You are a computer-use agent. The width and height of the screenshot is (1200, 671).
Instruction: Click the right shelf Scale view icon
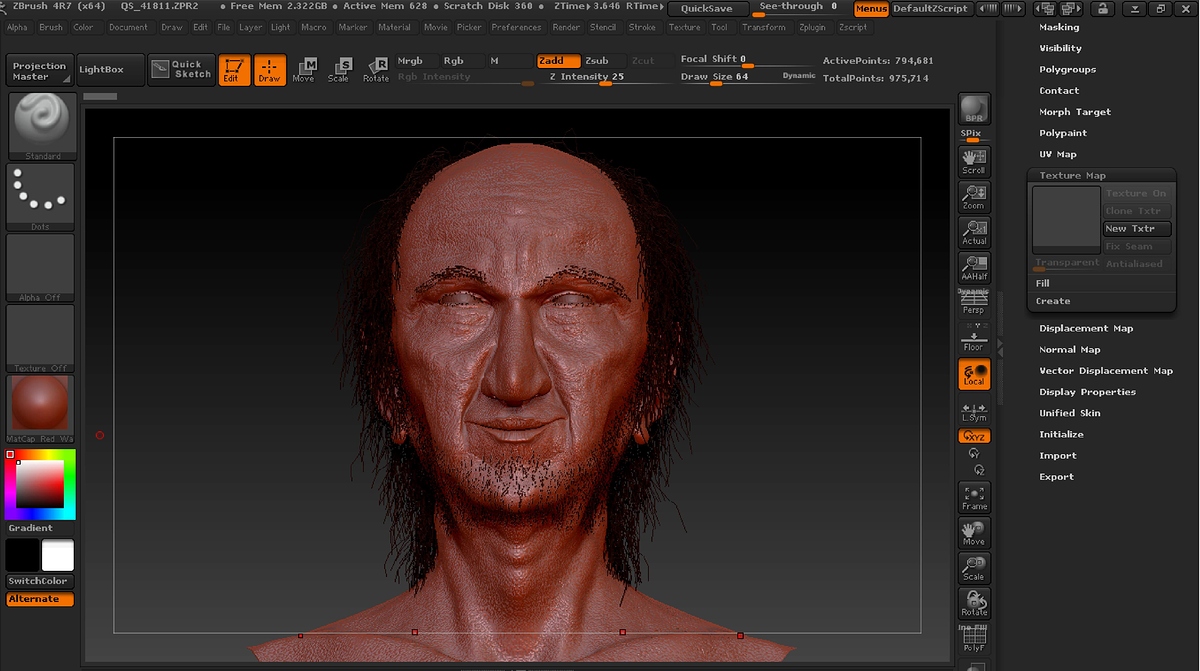click(x=974, y=568)
